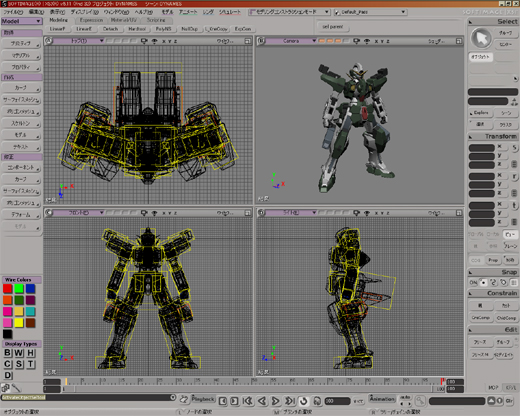This screenshot has width=520, height=416.
Task: Open the ヘルプ (Help) menu
Action: click(144, 12)
